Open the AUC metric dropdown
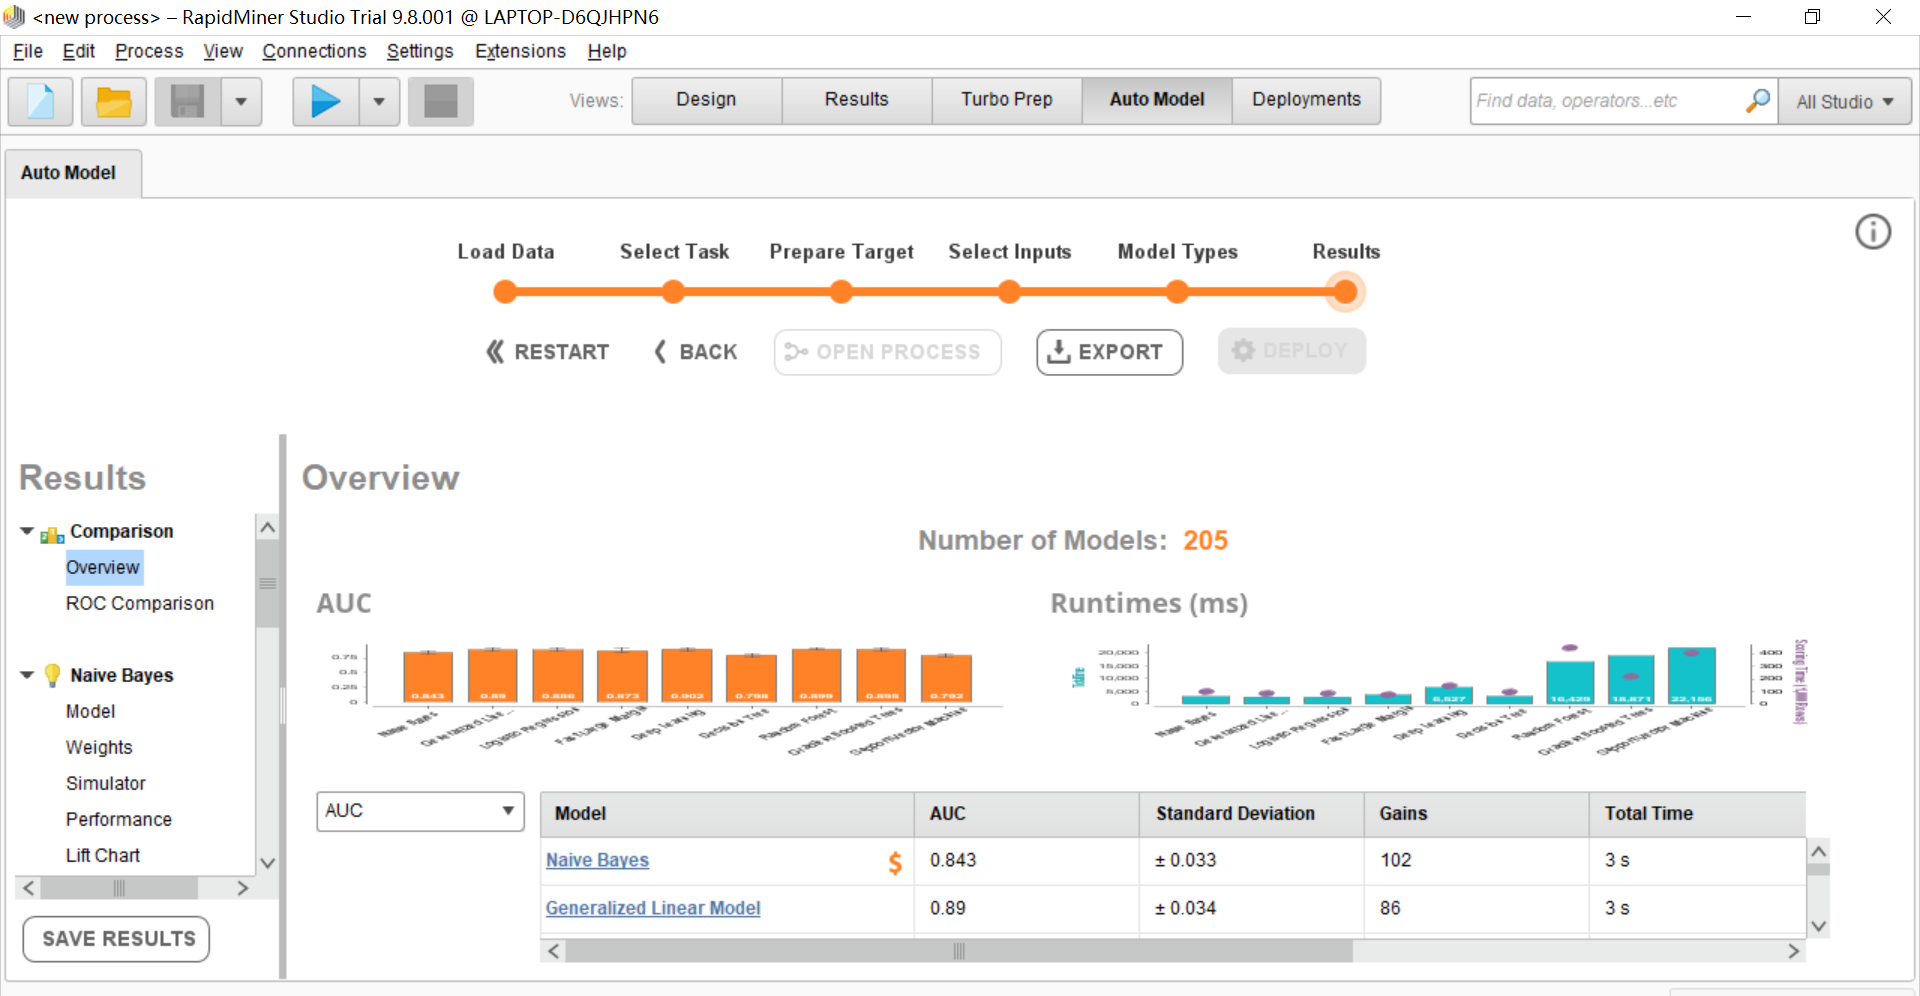Image resolution: width=1920 pixels, height=996 pixels. pos(420,811)
